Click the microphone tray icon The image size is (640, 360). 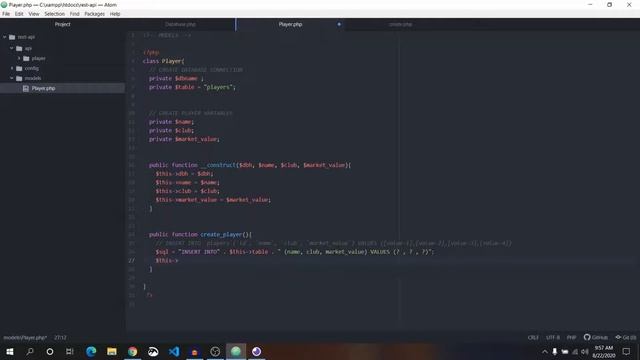(x=555, y=351)
